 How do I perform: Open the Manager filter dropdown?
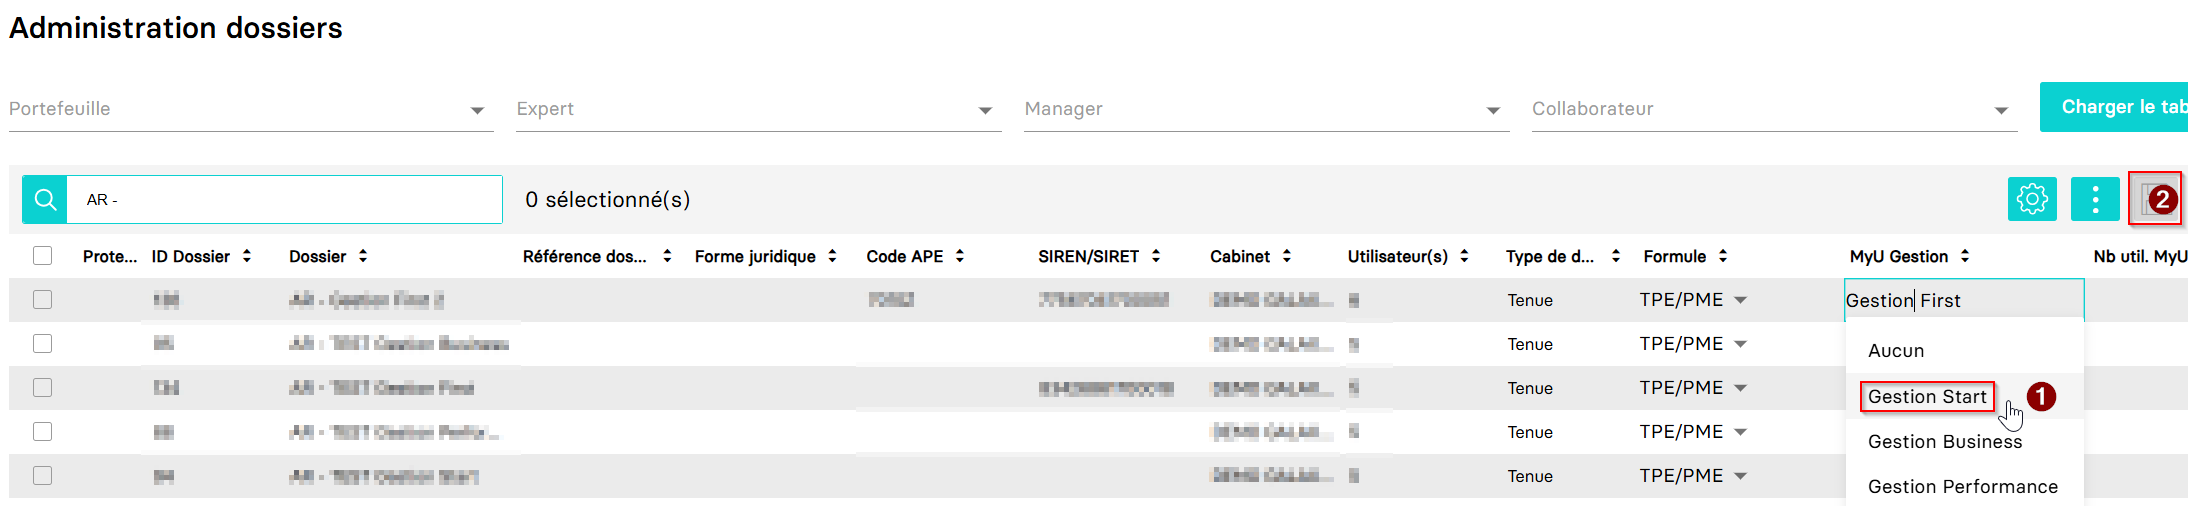pyautogui.click(x=1492, y=110)
